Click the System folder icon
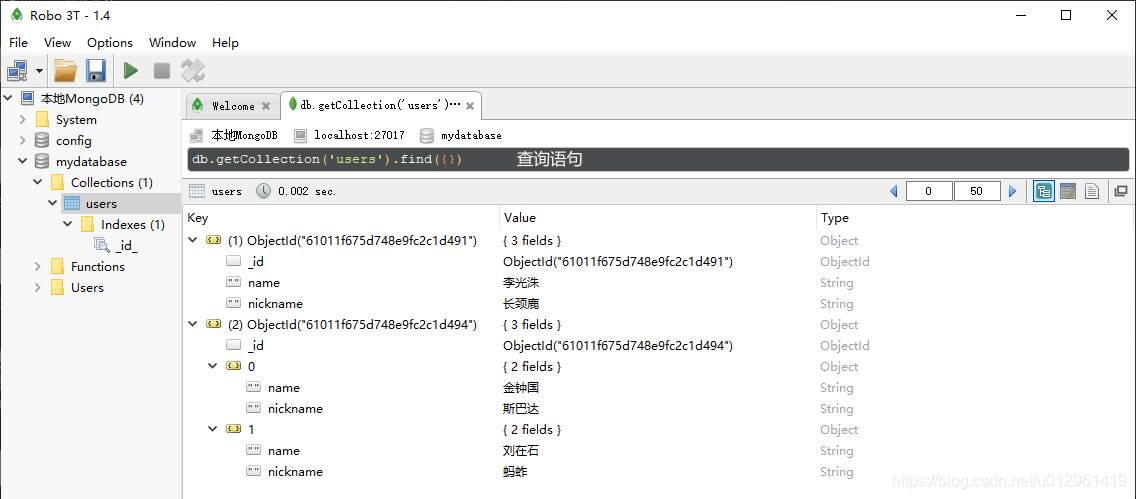This screenshot has height=499, width=1136. [x=42, y=119]
